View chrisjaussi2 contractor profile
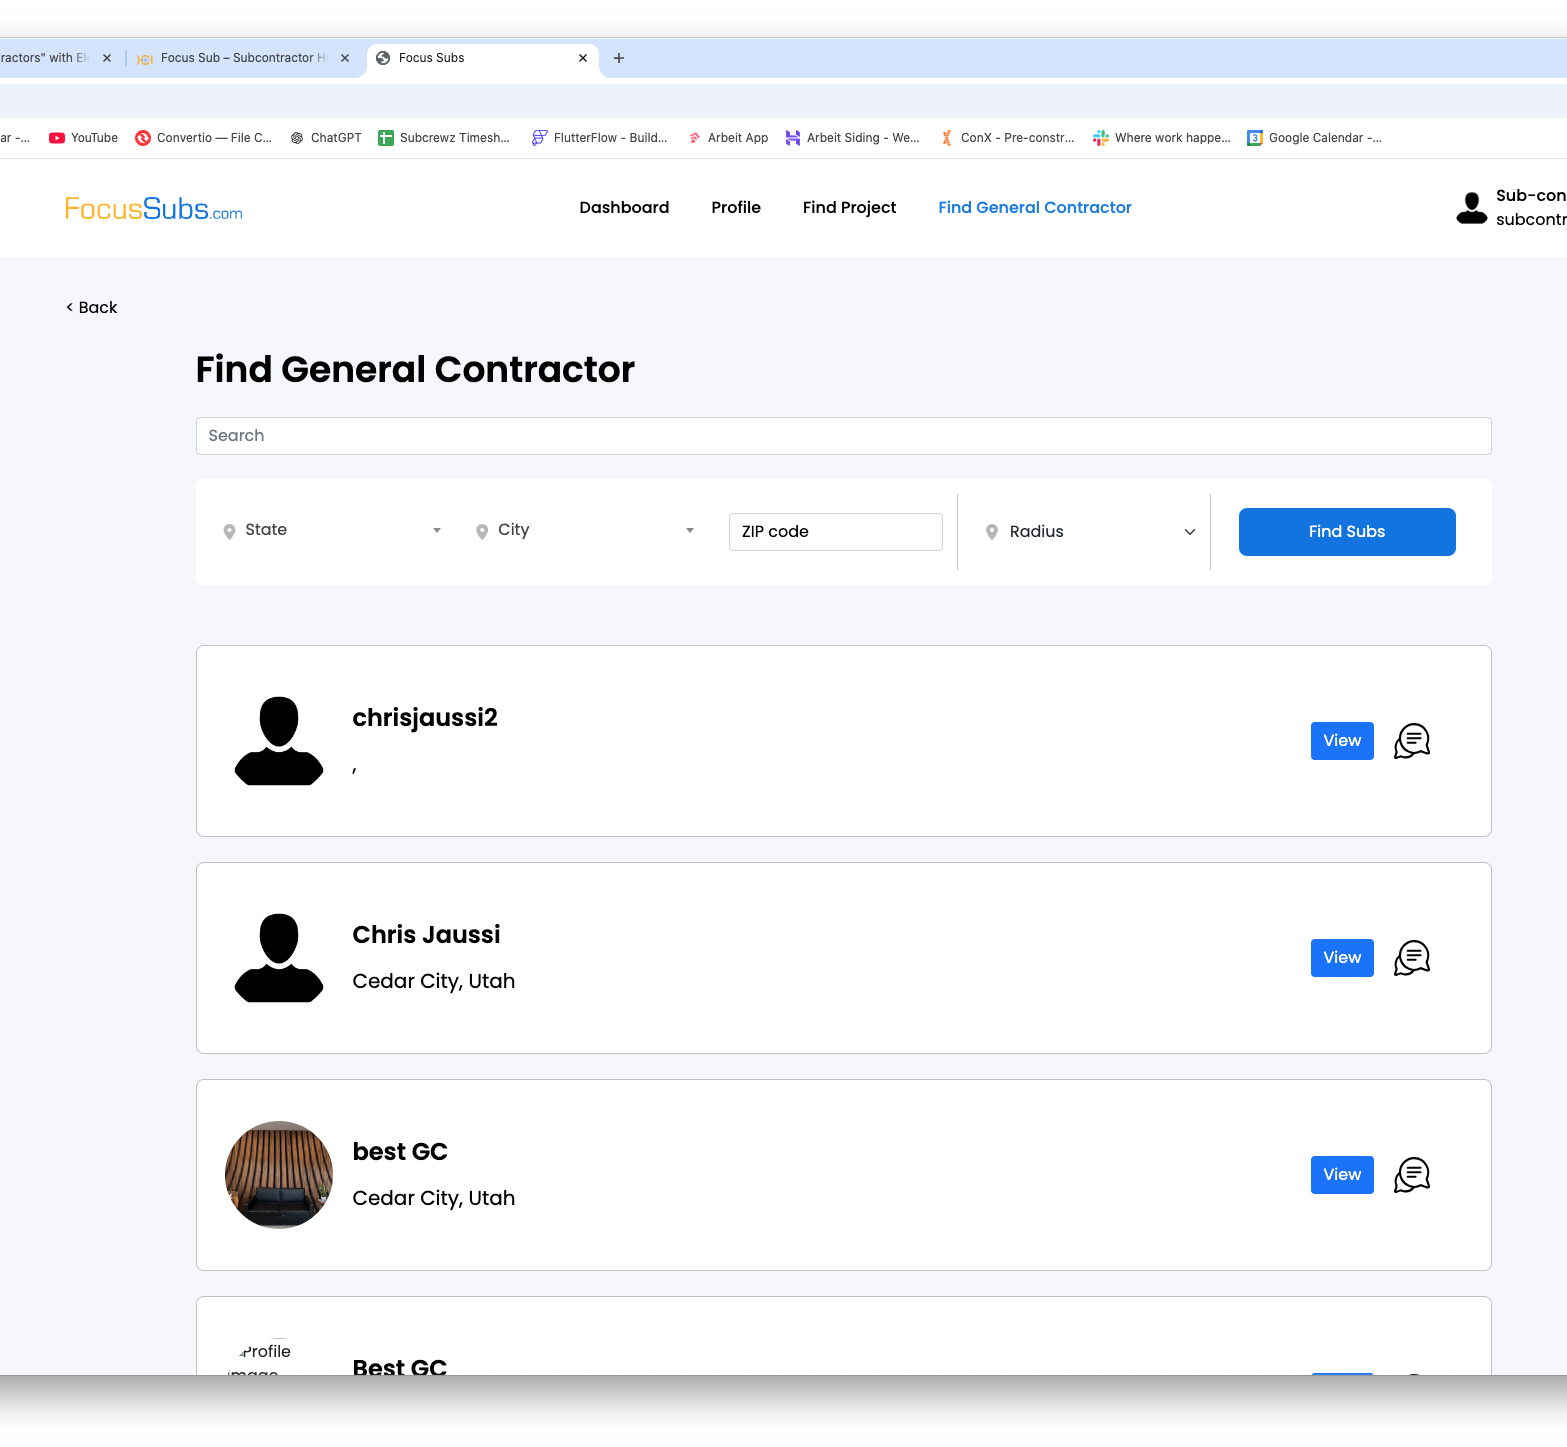 pos(1341,741)
